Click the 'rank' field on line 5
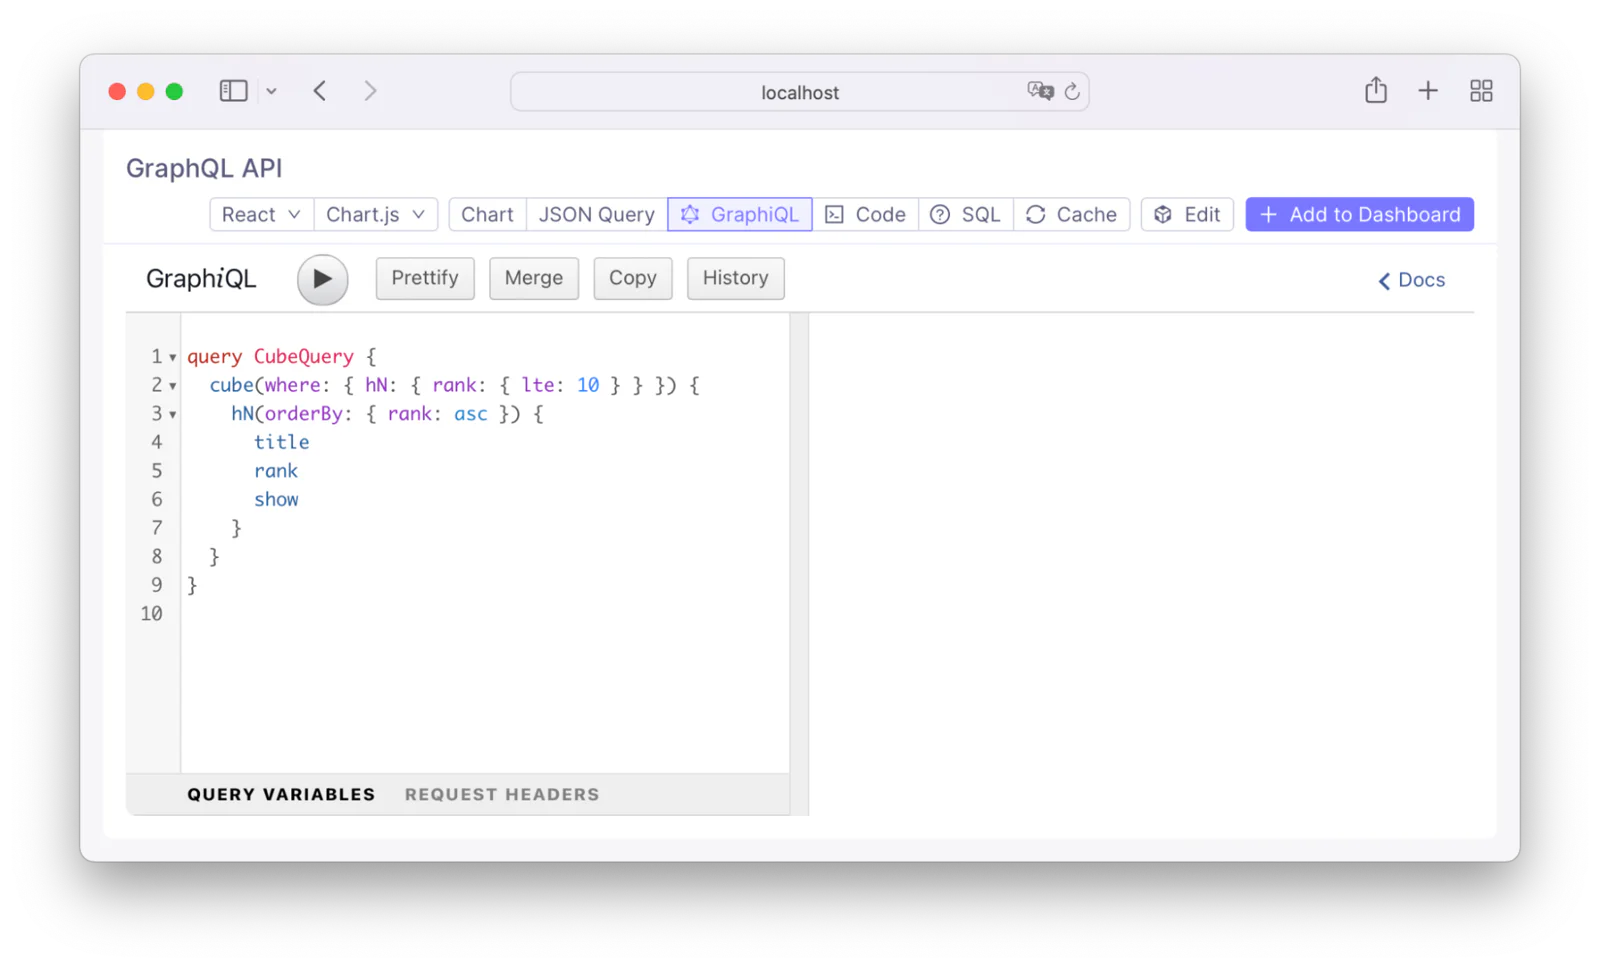 click(276, 471)
